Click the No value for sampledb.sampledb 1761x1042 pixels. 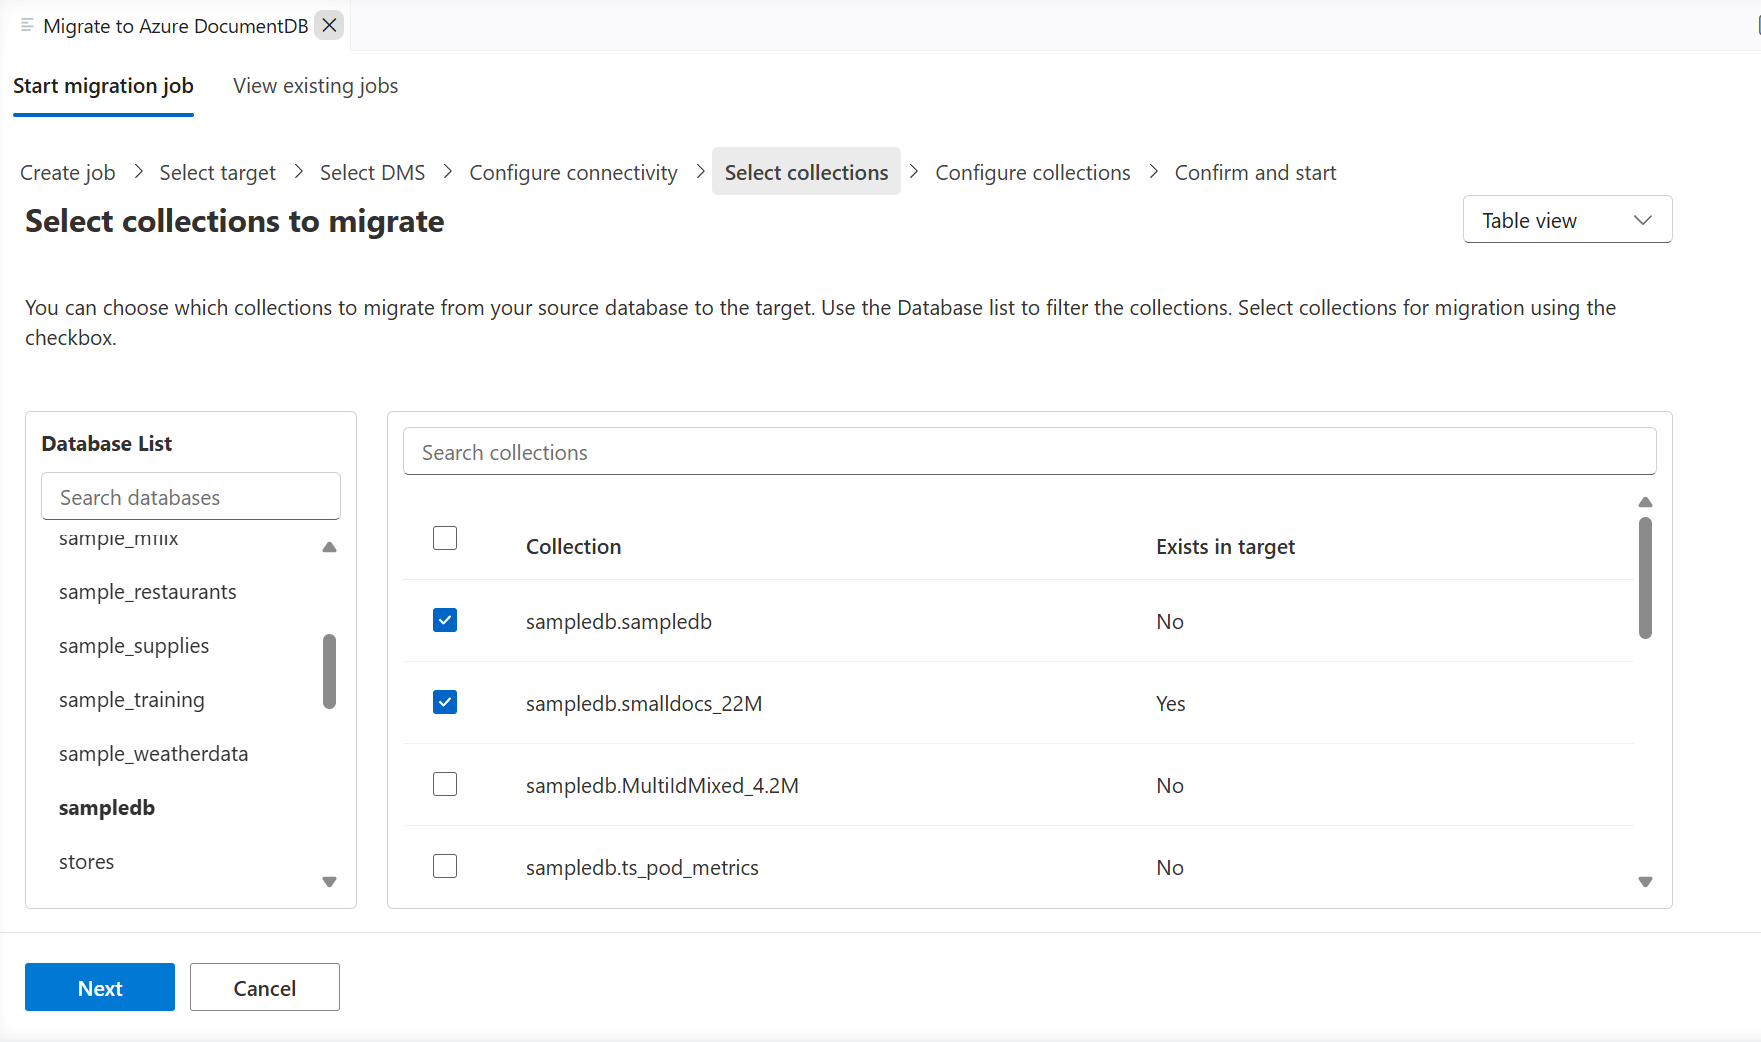(1170, 622)
